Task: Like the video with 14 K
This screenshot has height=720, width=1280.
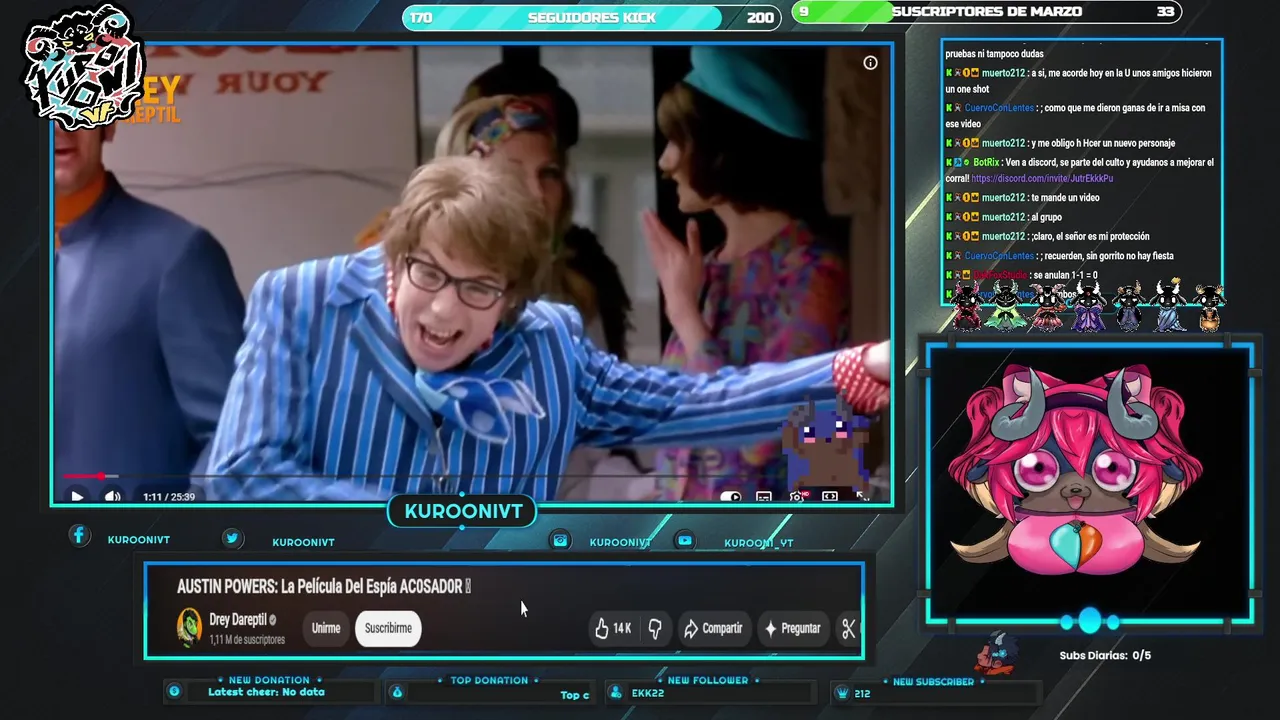Action: (613, 628)
